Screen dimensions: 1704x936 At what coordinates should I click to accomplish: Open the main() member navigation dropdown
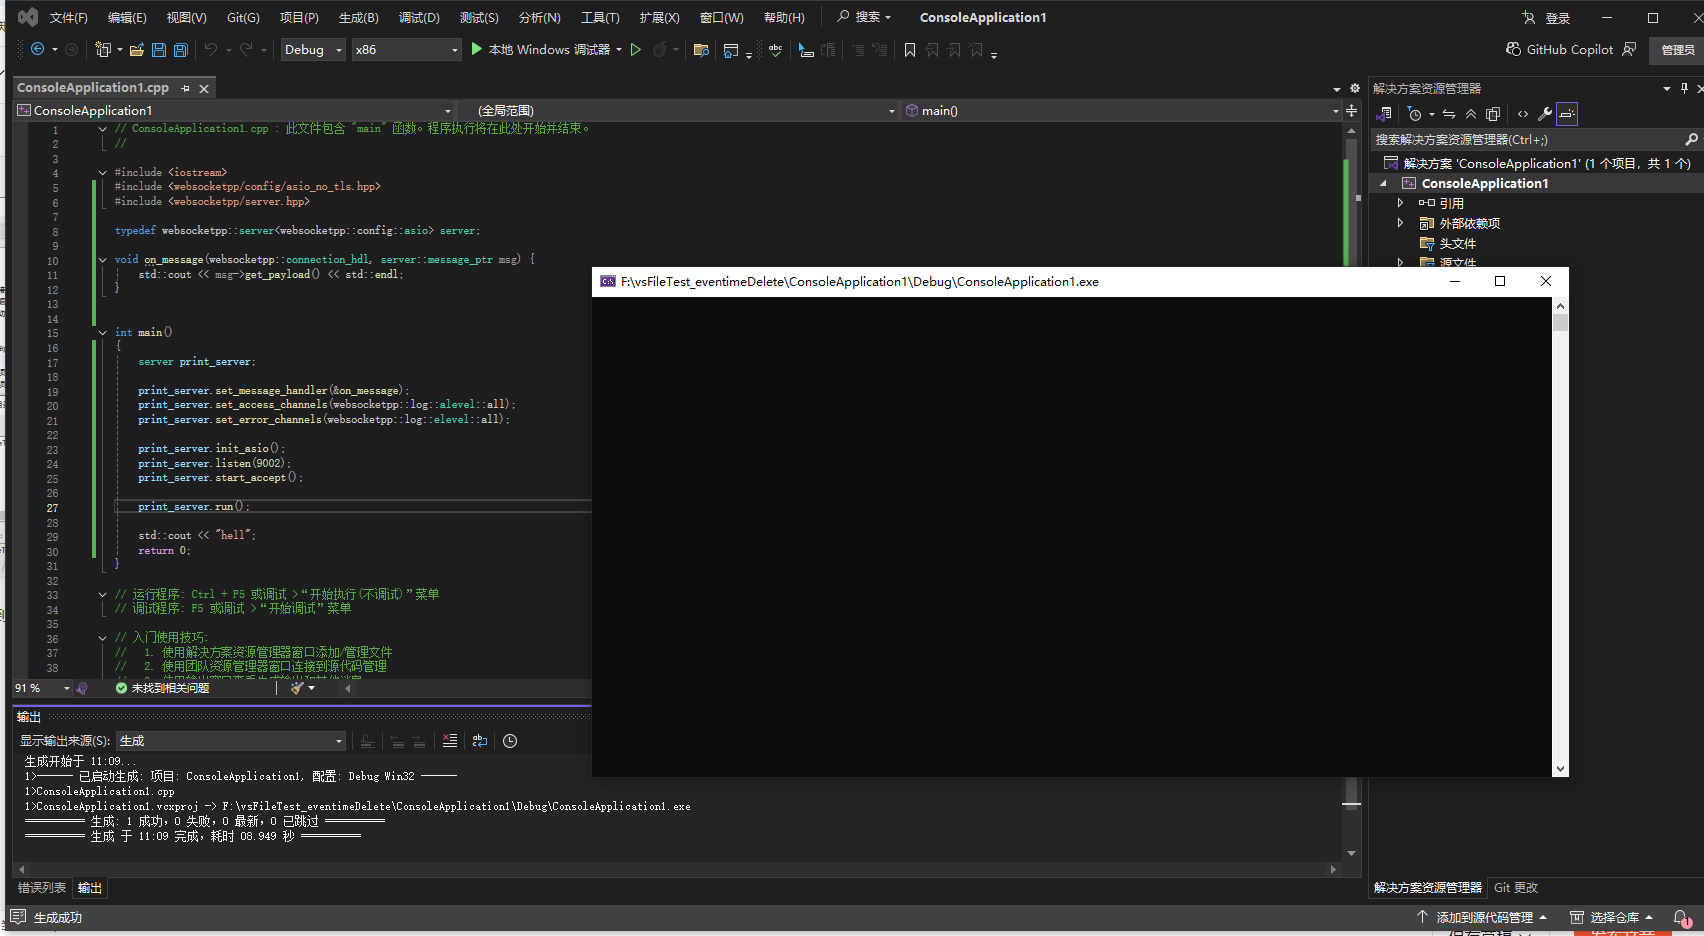(1122, 111)
